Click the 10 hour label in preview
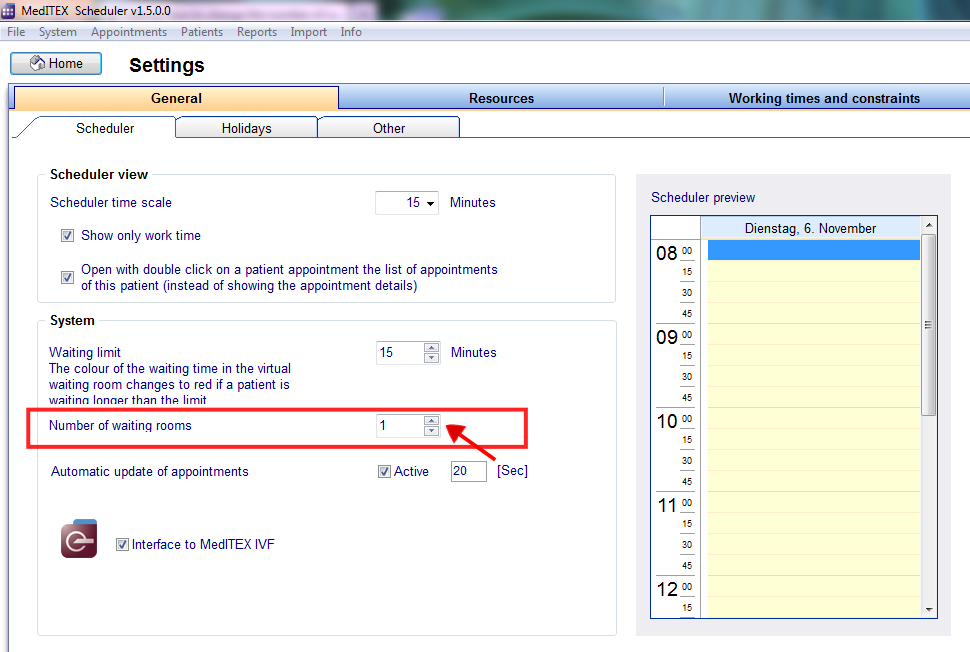The width and height of the screenshot is (970, 652). 667,421
